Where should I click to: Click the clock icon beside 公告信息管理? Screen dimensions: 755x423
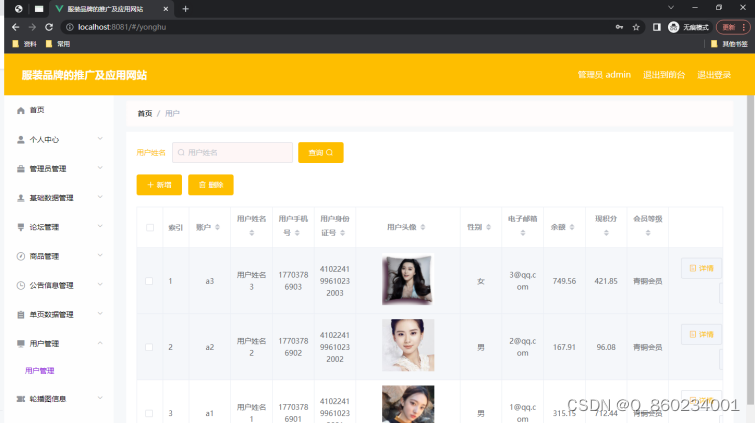coord(21,285)
